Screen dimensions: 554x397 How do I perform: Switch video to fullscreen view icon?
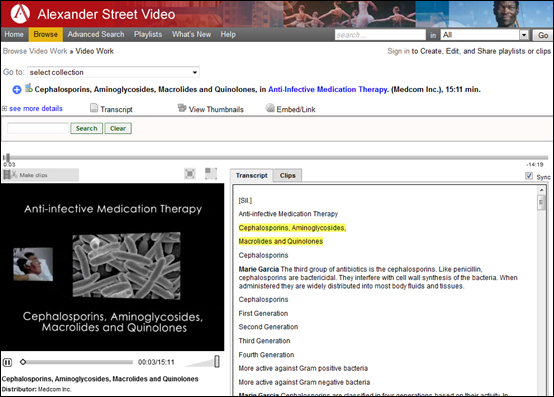coord(190,173)
